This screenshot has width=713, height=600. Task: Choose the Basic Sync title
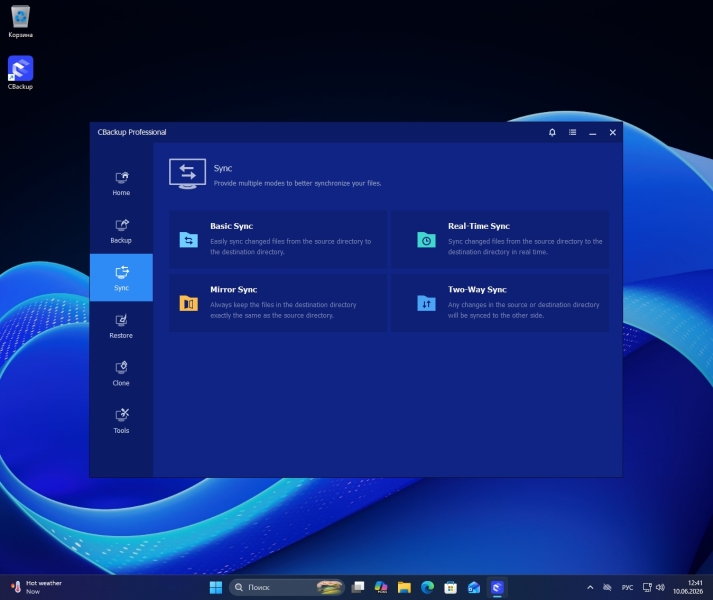pos(231,226)
